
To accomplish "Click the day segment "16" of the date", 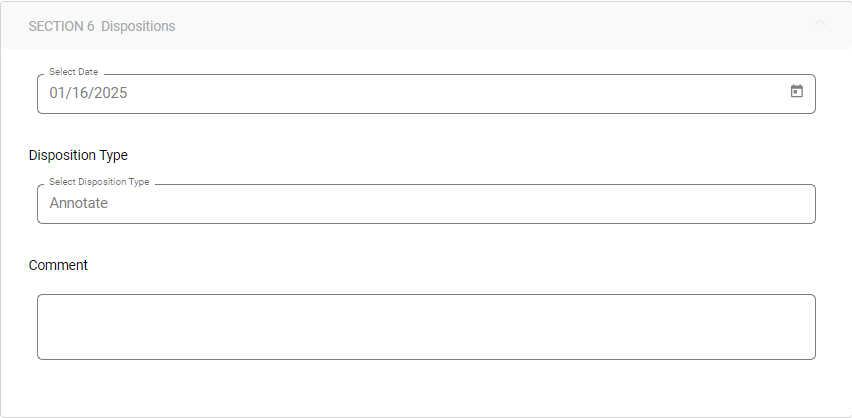I will click(x=79, y=93).
